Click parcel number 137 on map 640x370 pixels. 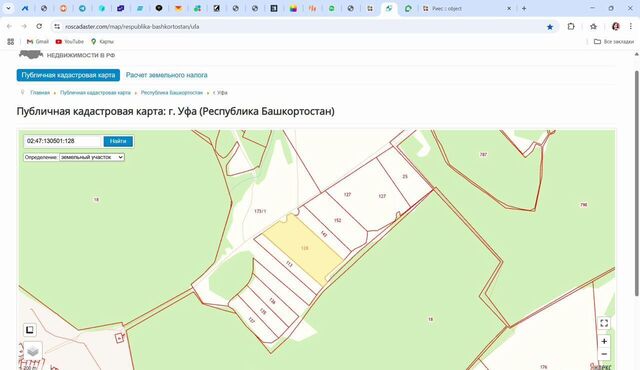[251, 321]
